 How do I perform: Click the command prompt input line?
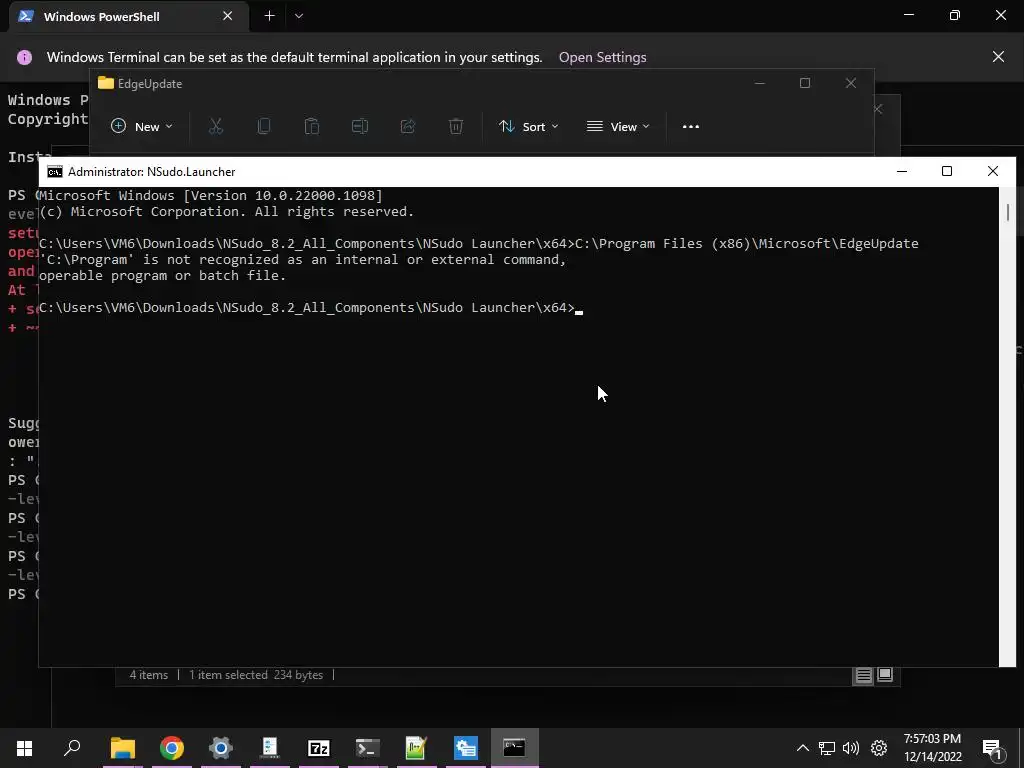(312, 308)
